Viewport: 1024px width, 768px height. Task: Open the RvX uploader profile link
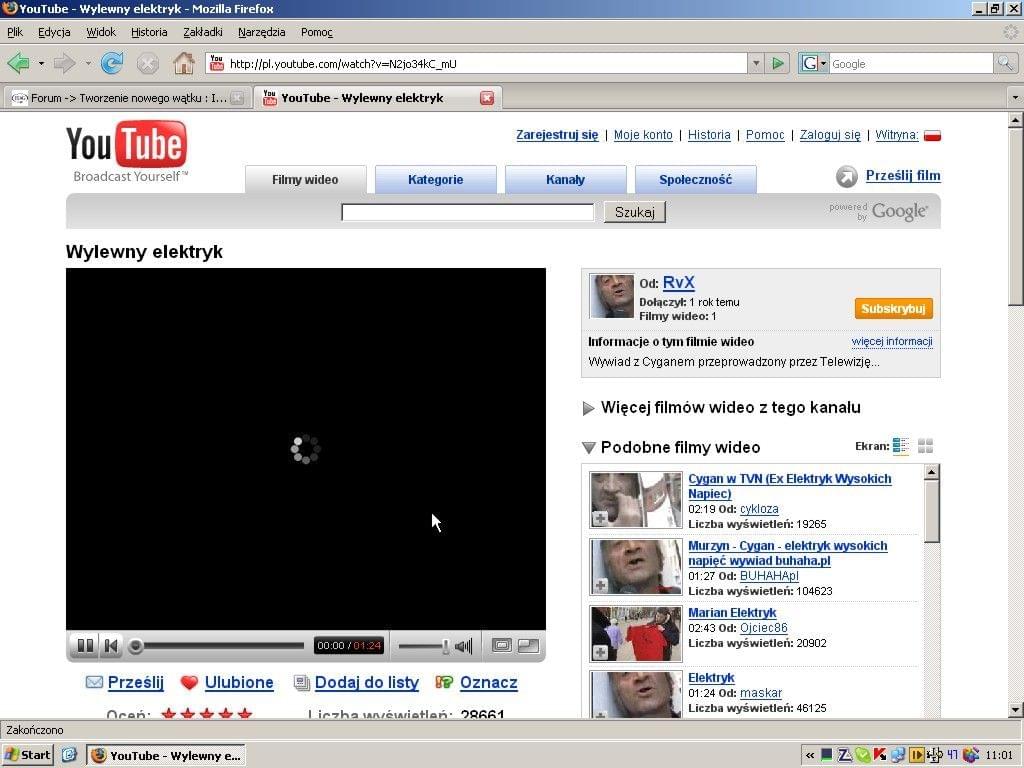[x=679, y=283]
